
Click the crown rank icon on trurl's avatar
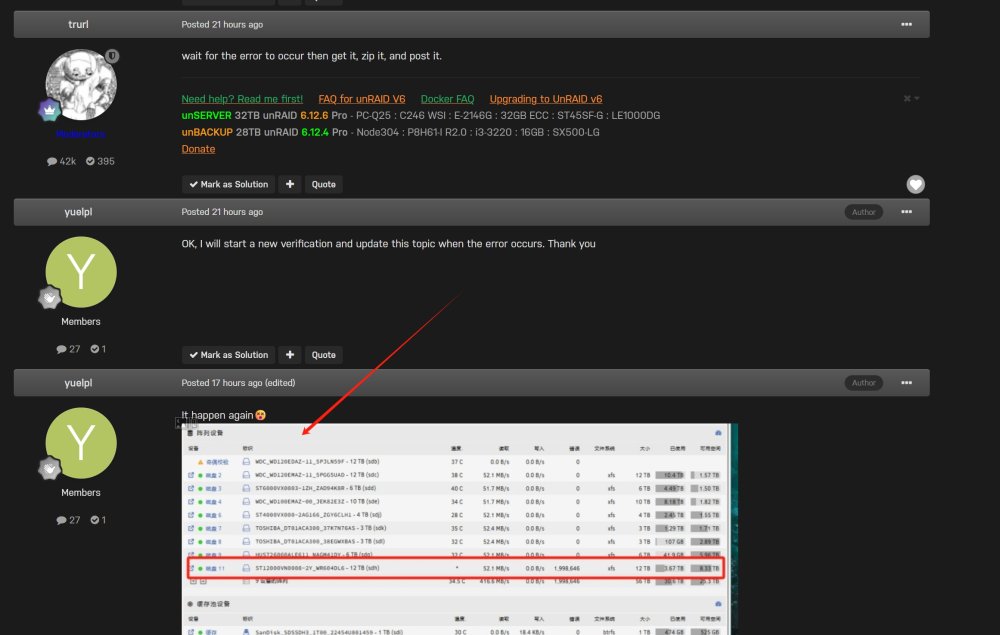tap(49, 110)
